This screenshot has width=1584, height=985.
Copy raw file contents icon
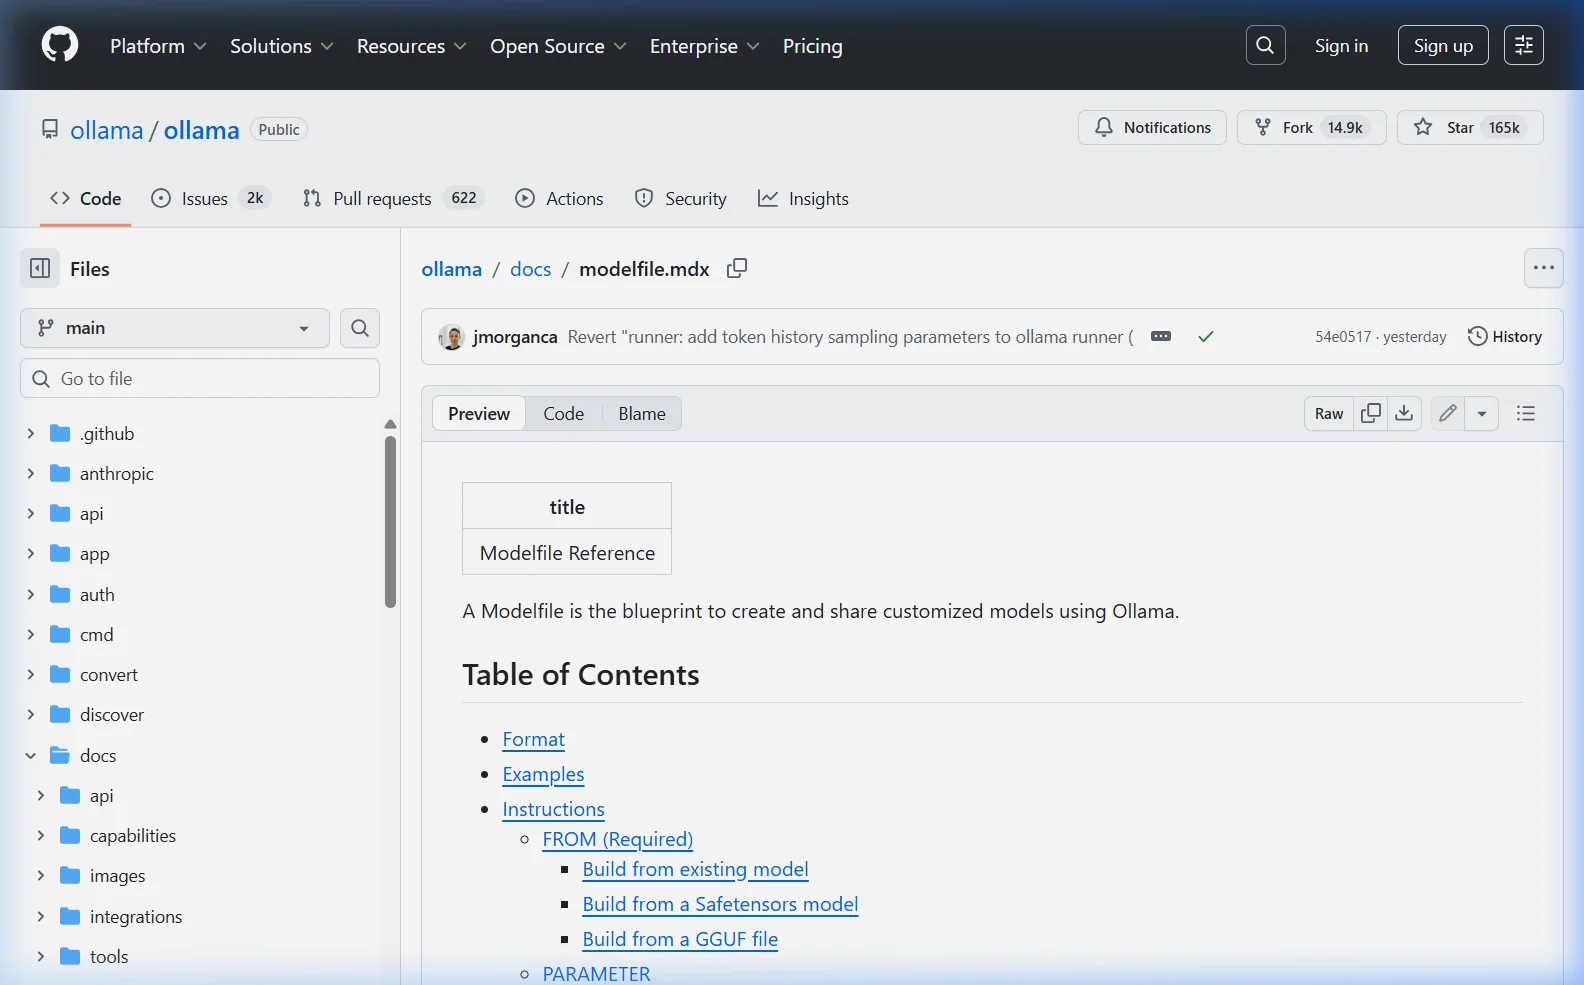click(x=1371, y=413)
